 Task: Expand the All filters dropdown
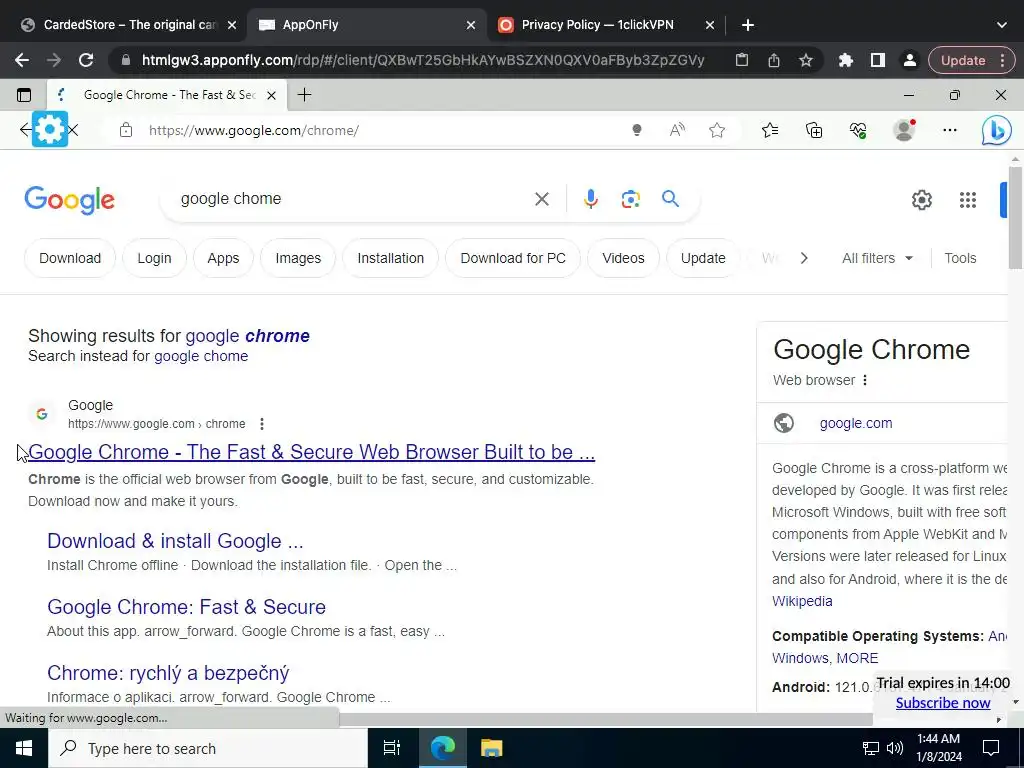[x=877, y=258]
